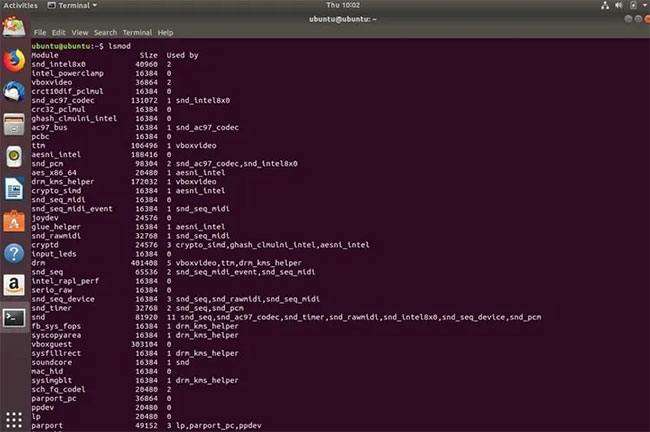
Task: Click Activities in the top bar
Action: [x=20, y=5]
